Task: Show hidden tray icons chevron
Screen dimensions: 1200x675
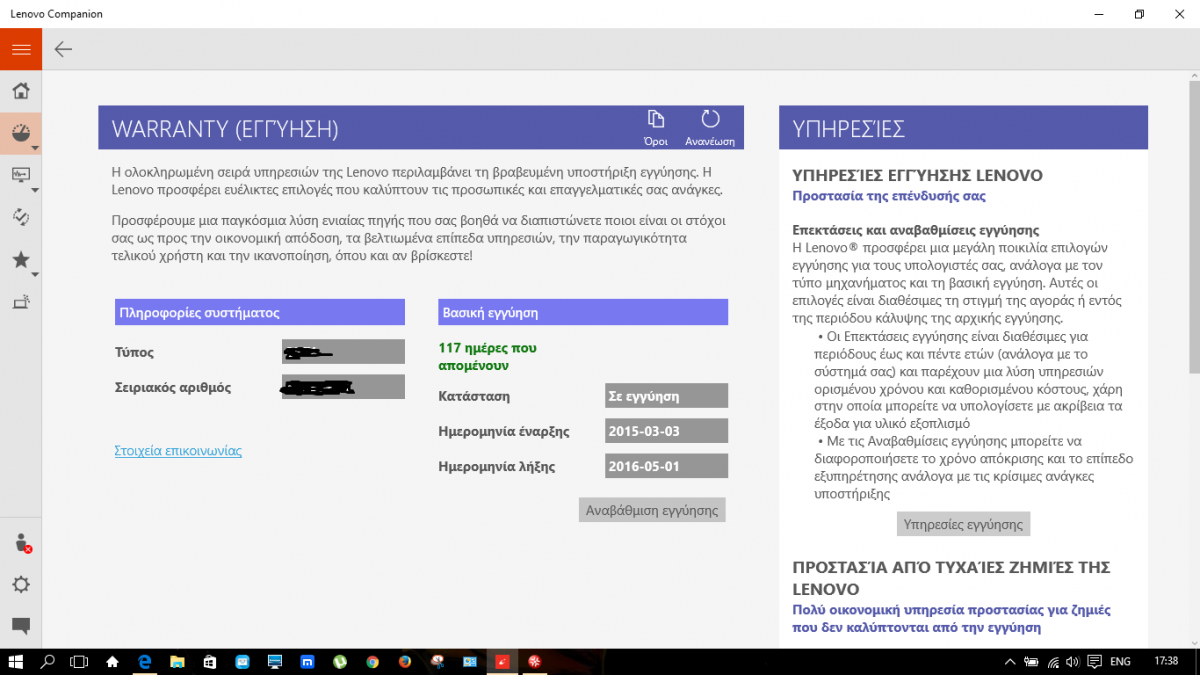Action: 1010,661
